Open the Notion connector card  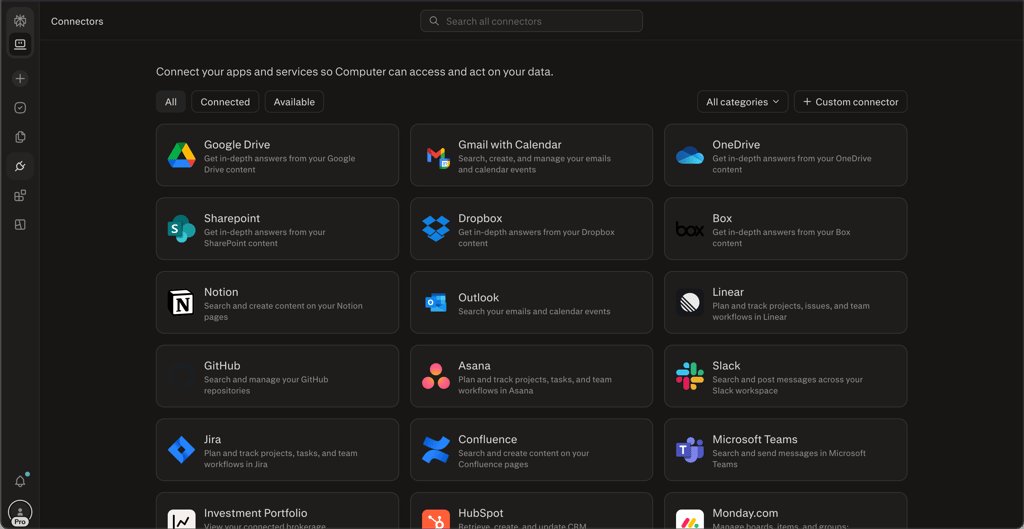coord(278,303)
